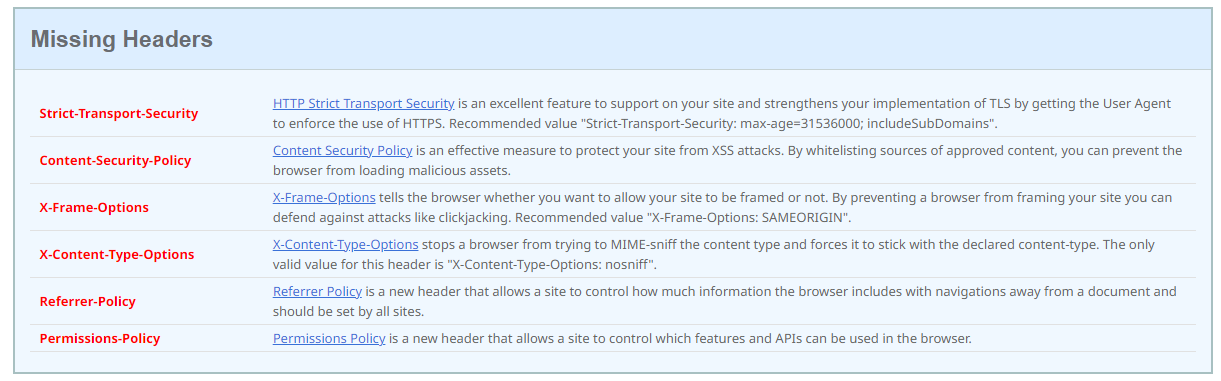The image size is (1221, 381).
Task: Click the "X-Content-Type-Options: nosniff" value text
Action: pos(549,264)
